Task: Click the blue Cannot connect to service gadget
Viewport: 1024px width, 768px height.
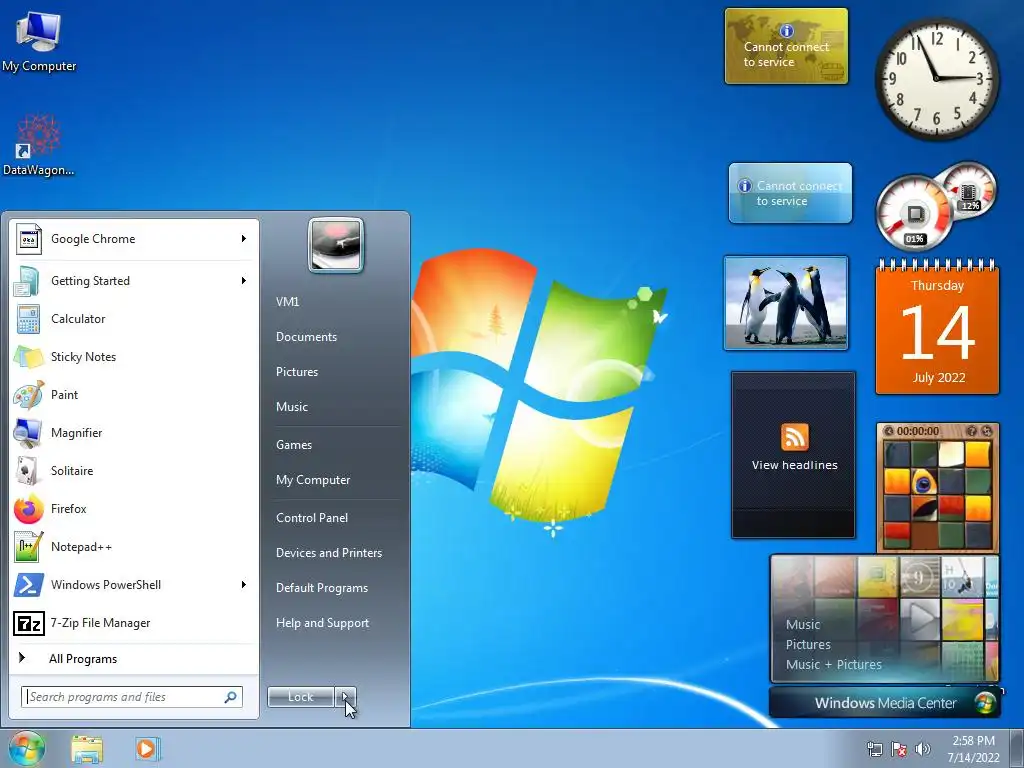Action: pyautogui.click(x=790, y=193)
